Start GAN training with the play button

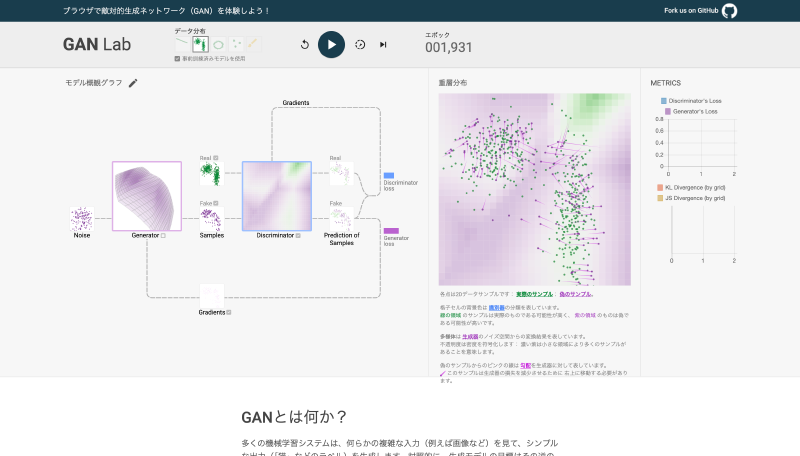(331, 45)
